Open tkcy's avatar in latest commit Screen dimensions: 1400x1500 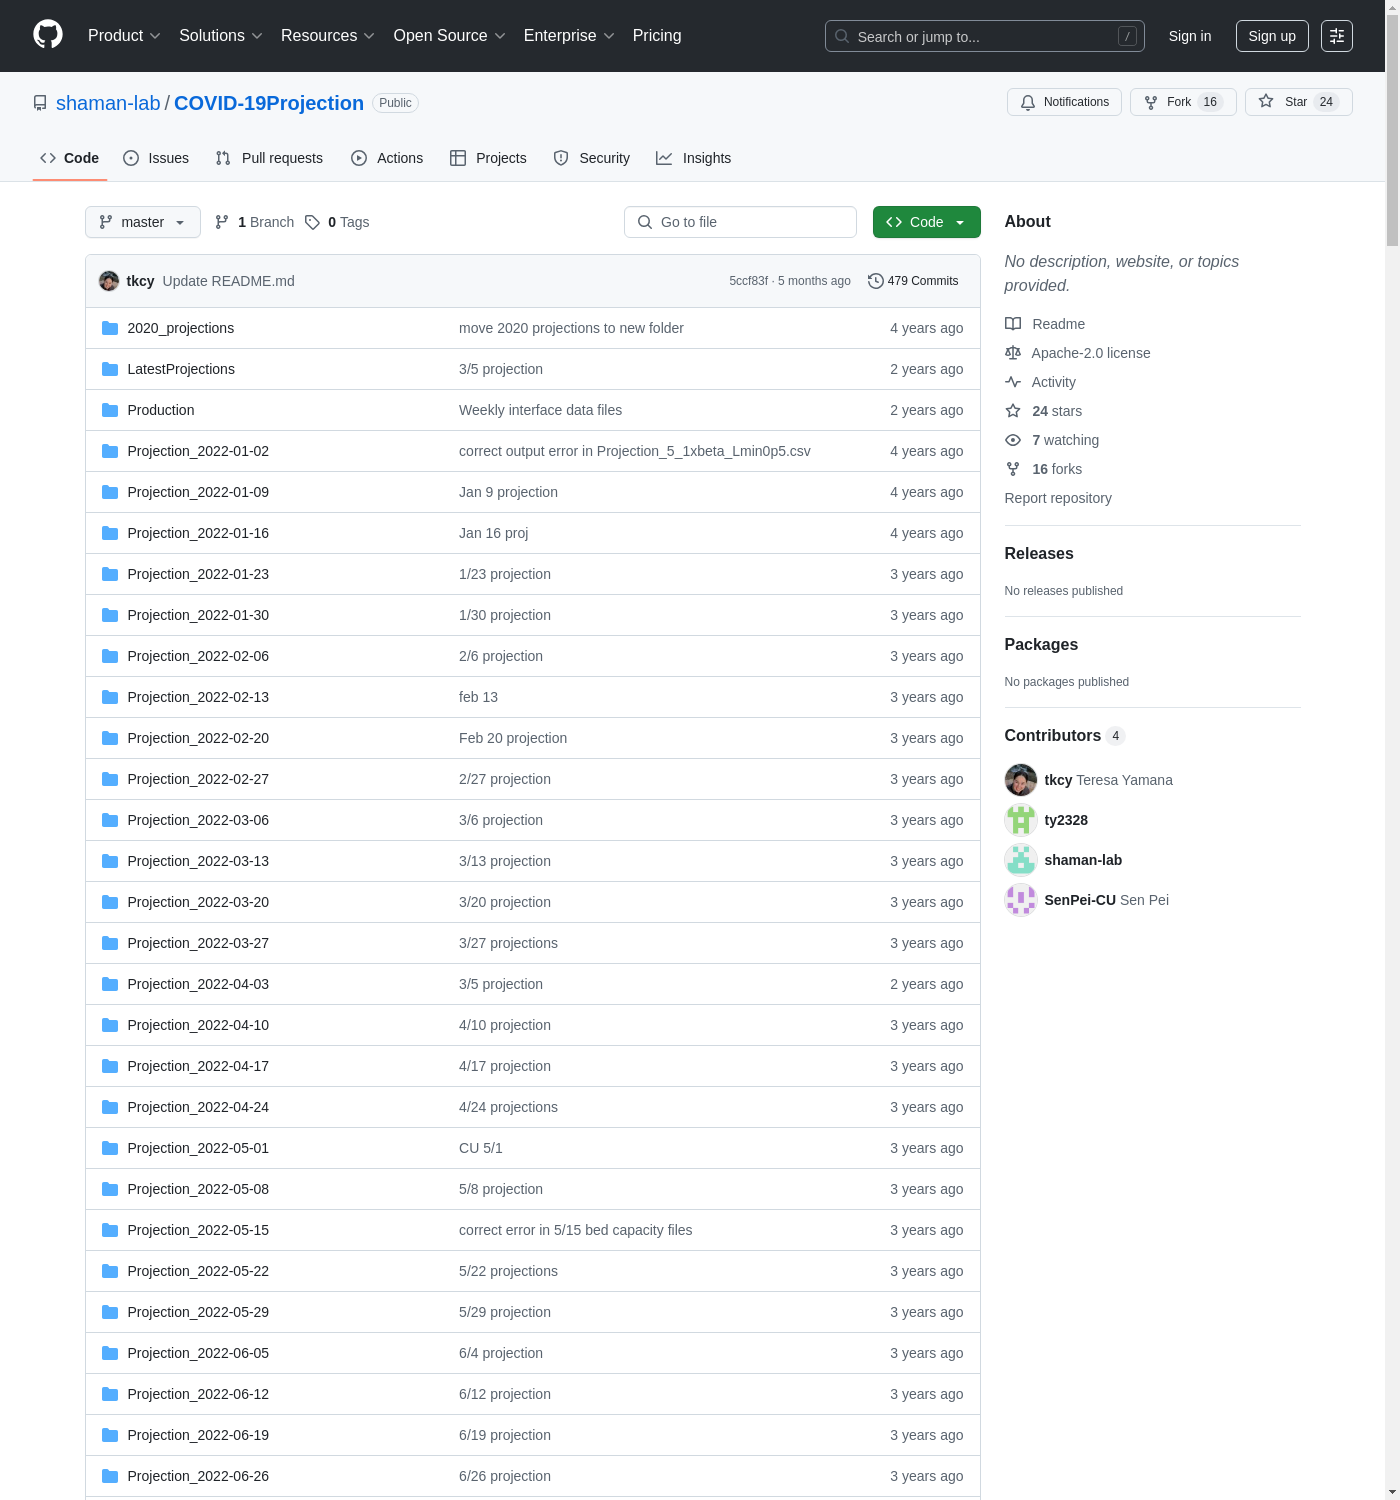(x=109, y=281)
